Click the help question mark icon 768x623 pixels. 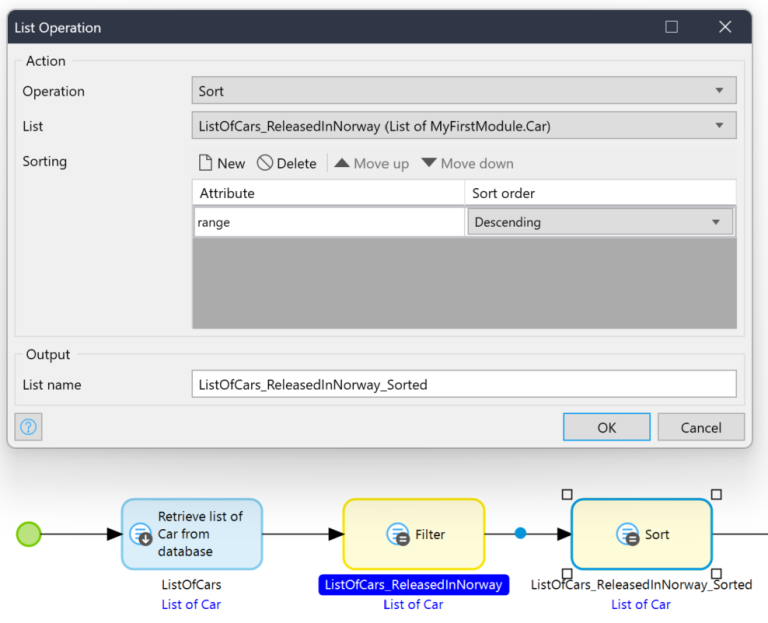28,427
